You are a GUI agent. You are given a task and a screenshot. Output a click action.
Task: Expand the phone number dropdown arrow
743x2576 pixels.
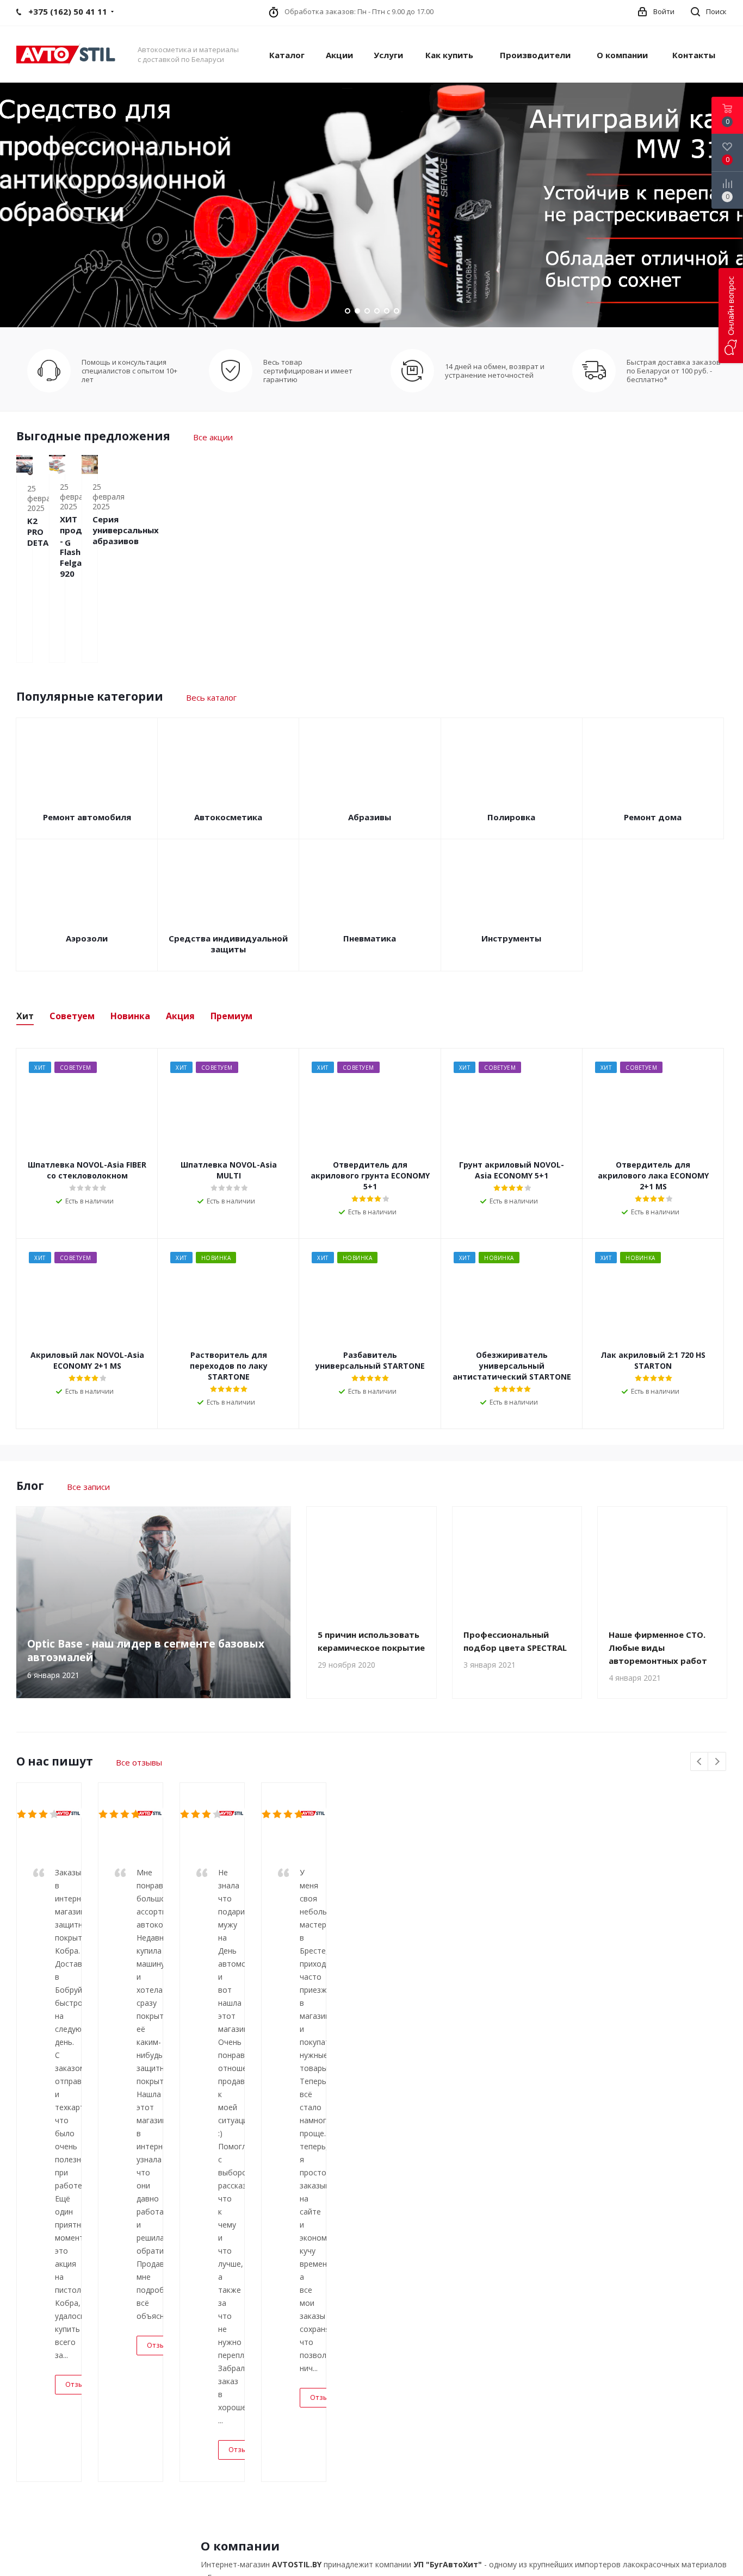click(112, 12)
